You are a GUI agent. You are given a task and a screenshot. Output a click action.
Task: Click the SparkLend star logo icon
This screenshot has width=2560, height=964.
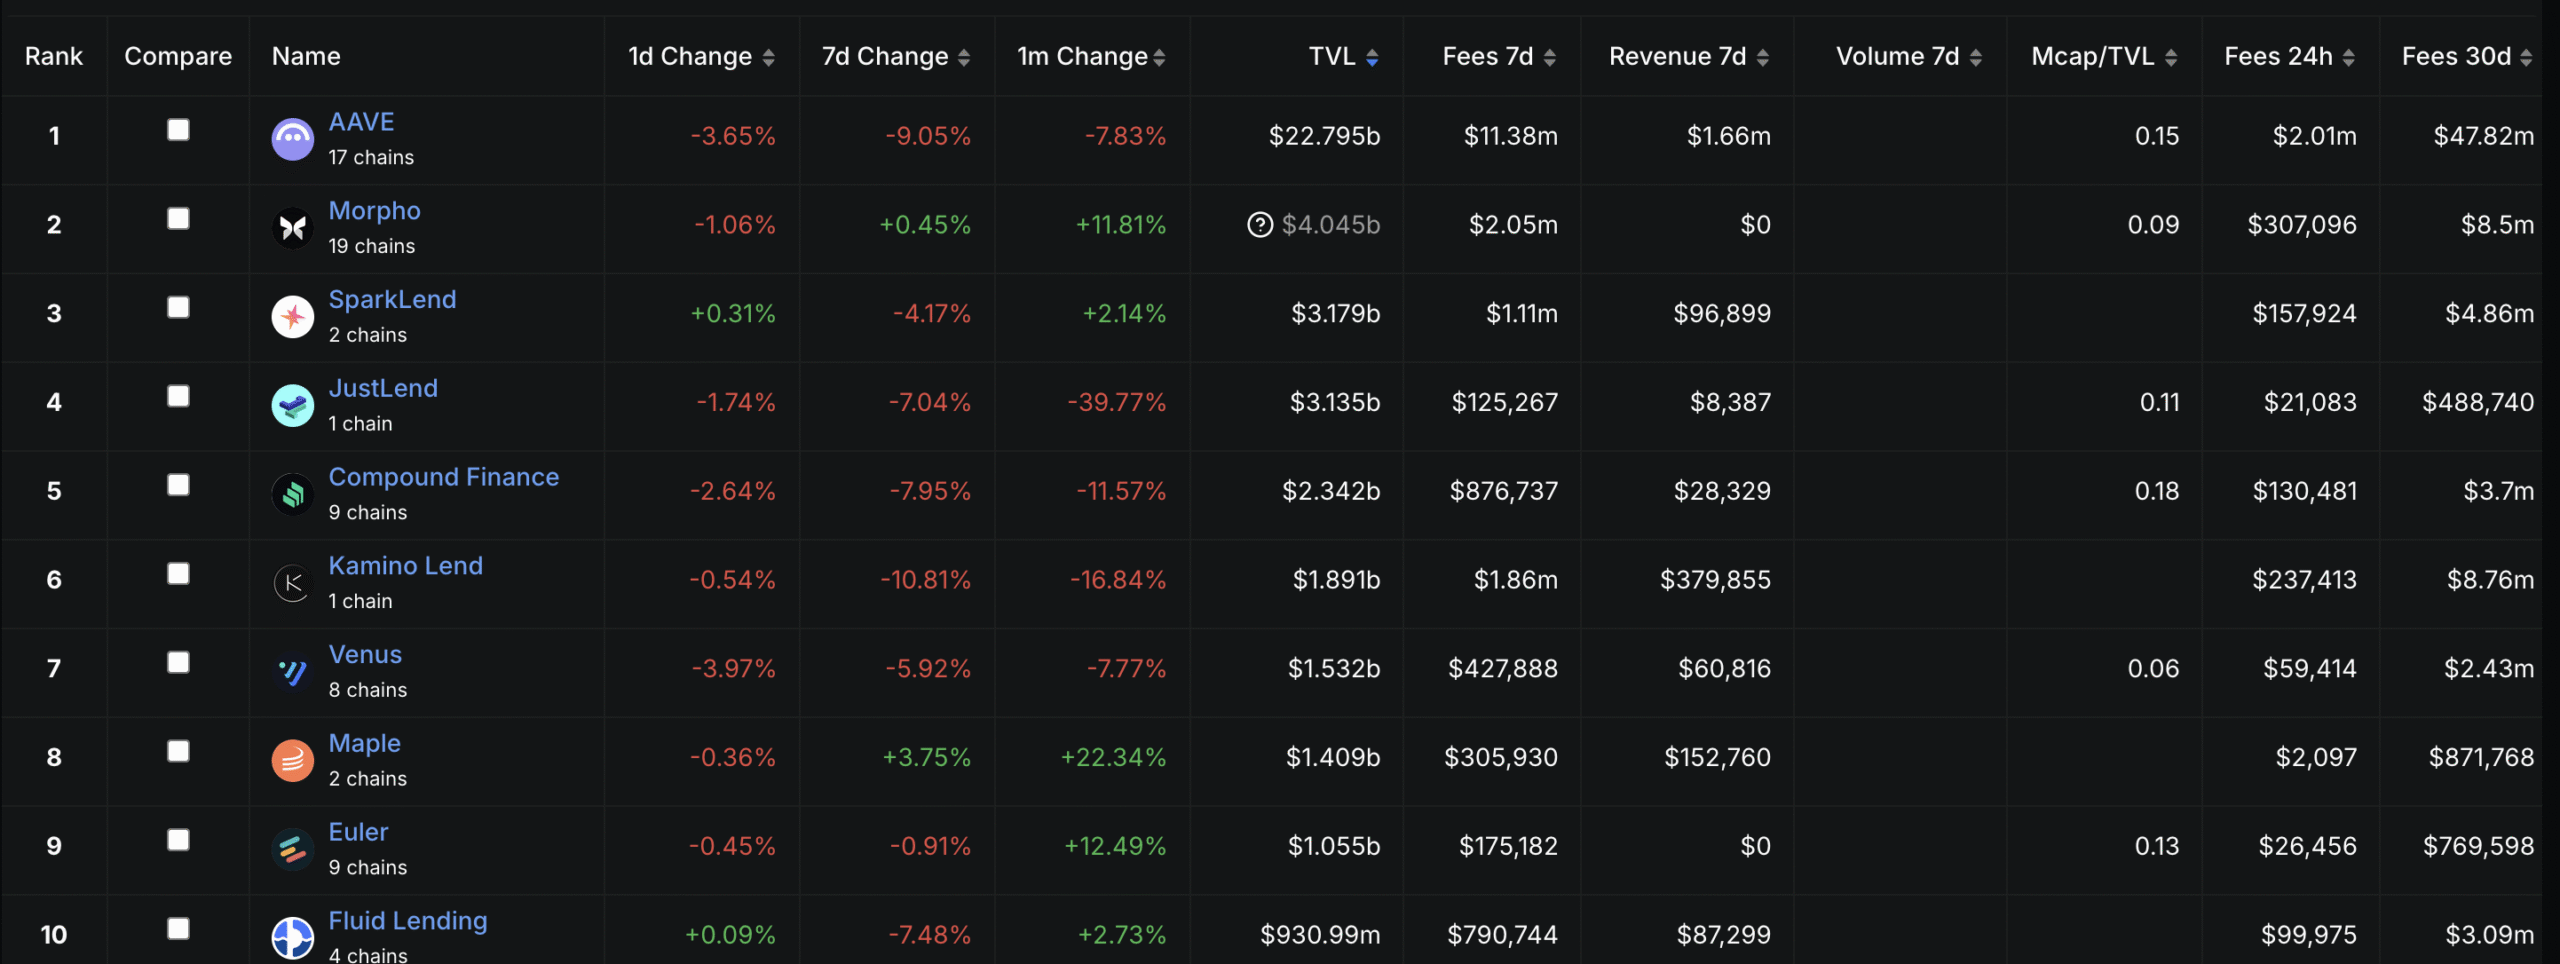[x=293, y=317]
